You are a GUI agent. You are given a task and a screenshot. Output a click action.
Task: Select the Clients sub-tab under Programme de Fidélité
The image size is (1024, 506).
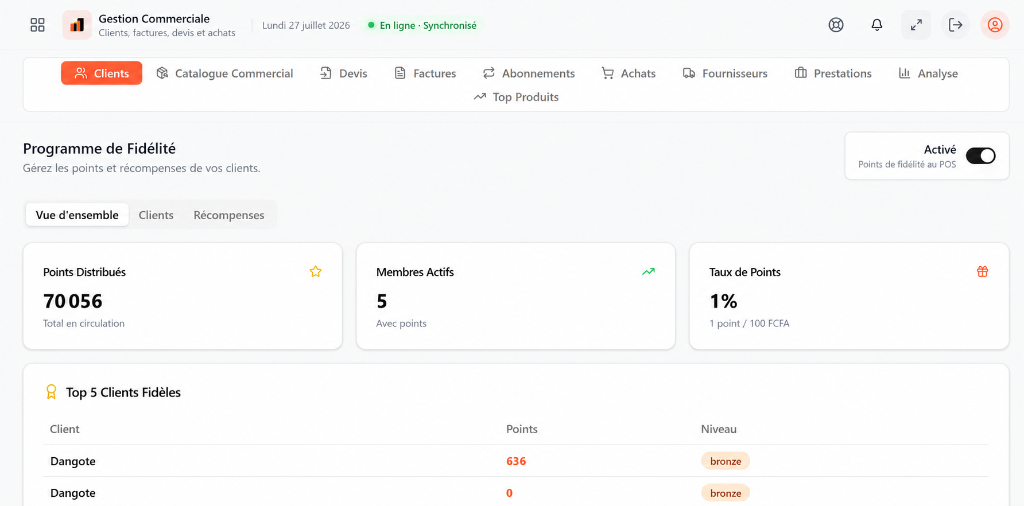pos(156,215)
